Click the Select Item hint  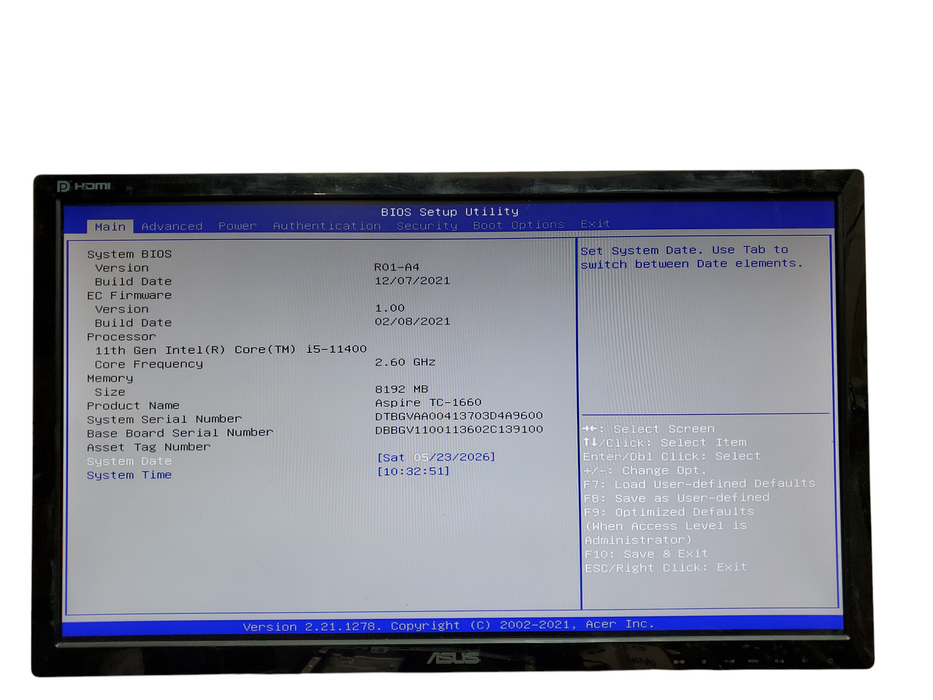pyautogui.click(x=665, y=442)
